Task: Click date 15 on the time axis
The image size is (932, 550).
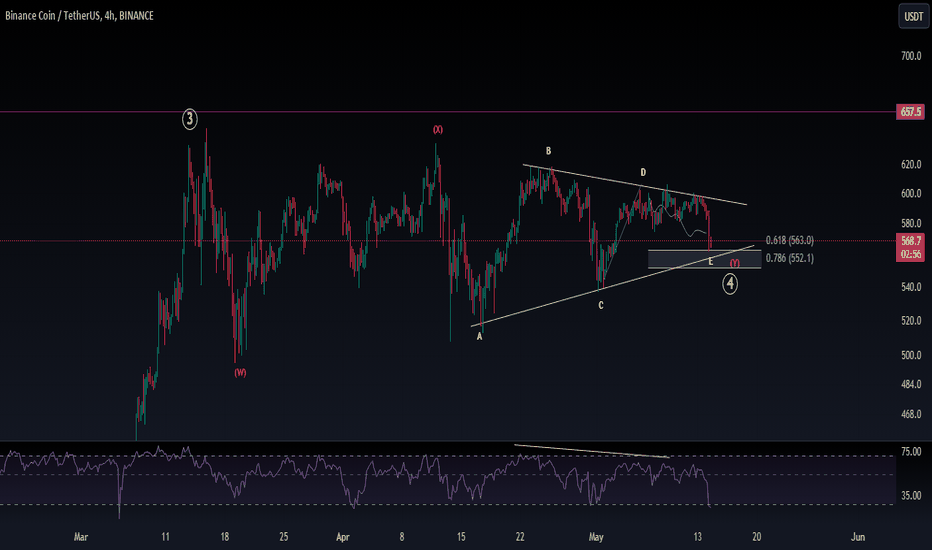Action: (461, 537)
